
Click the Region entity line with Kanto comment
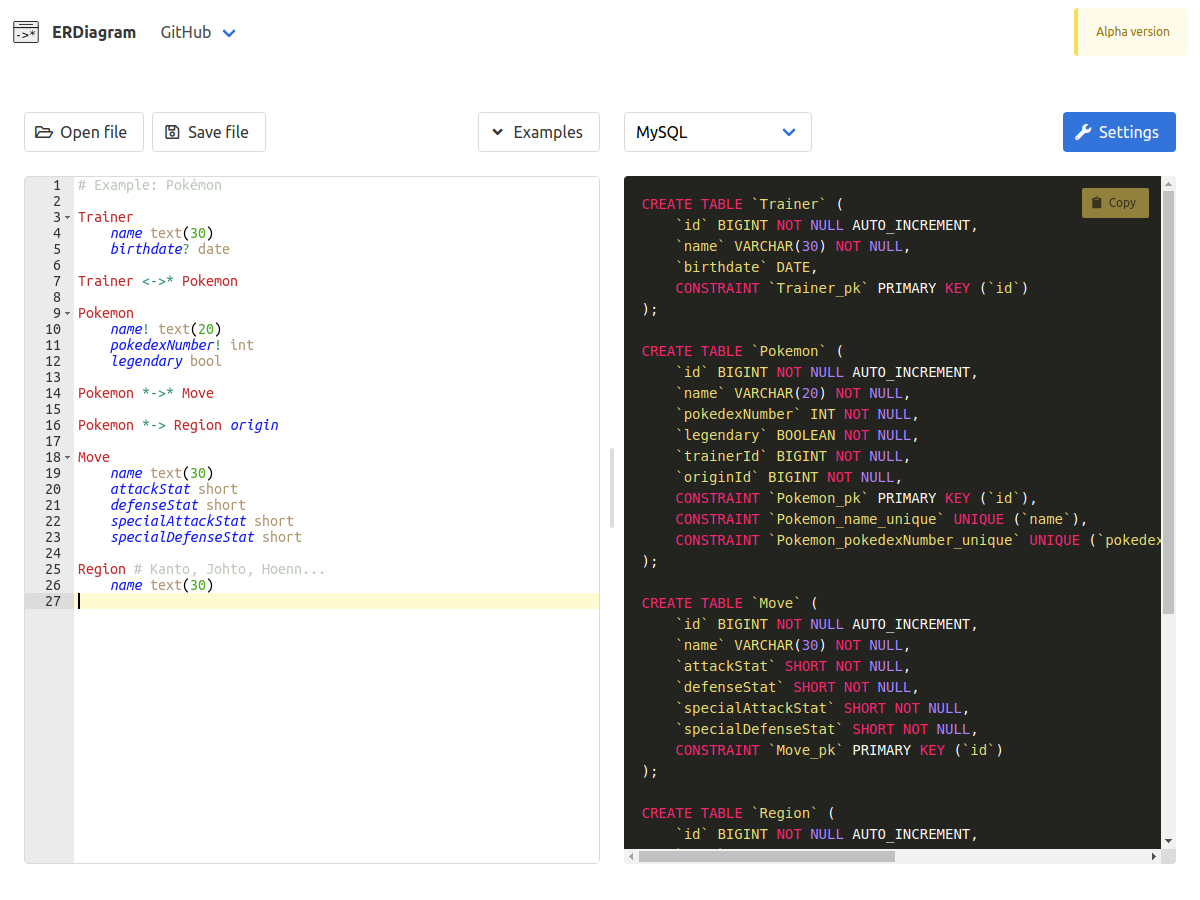(x=202, y=569)
